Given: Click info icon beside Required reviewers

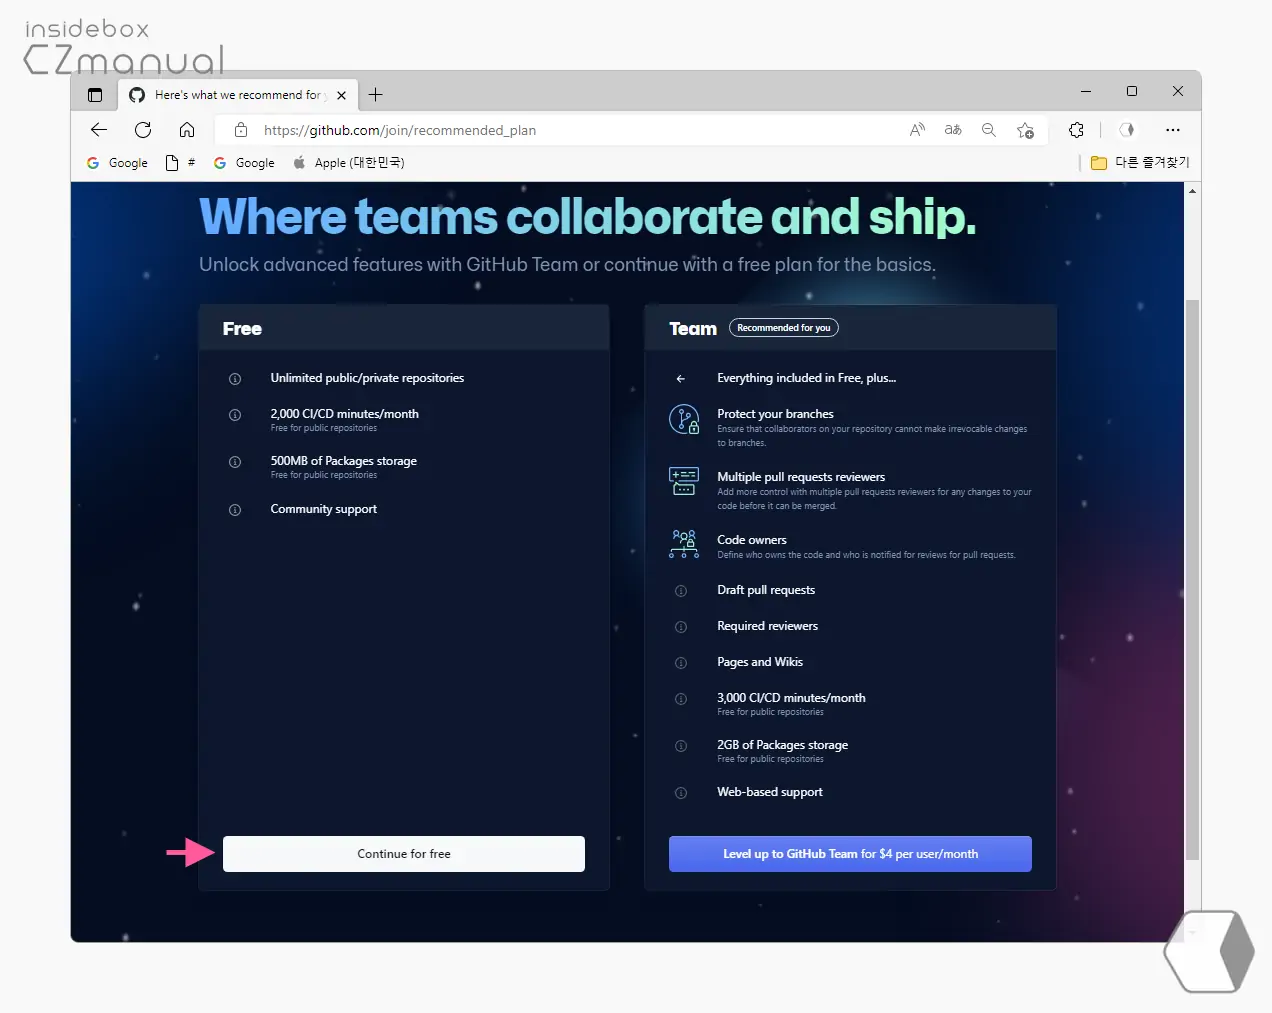Looking at the screenshot, I should [681, 627].
